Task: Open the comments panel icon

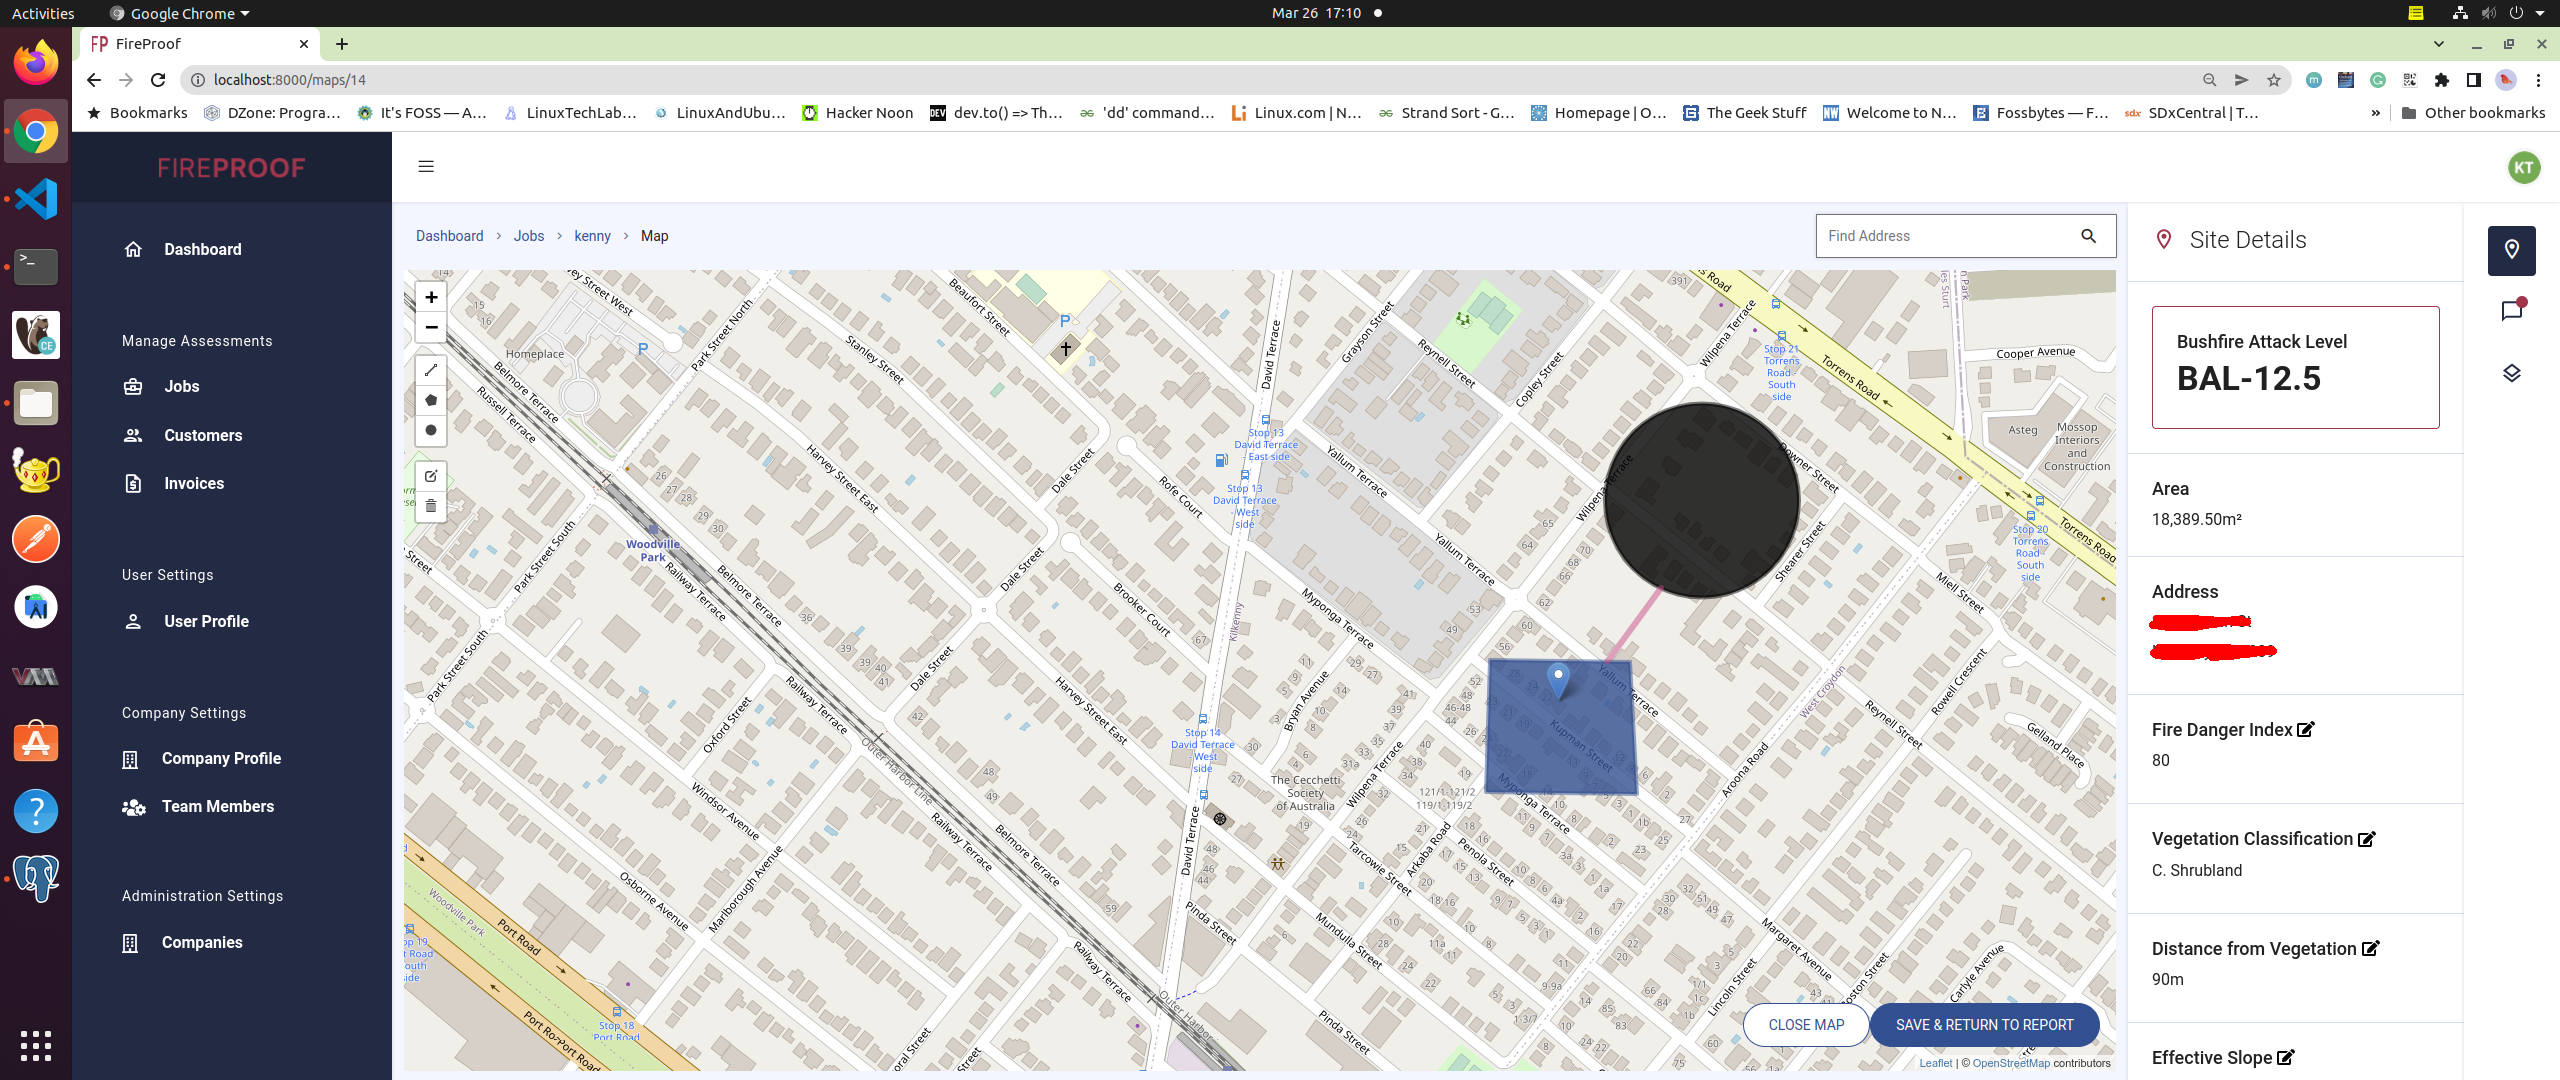Action: pos(2511,311)
